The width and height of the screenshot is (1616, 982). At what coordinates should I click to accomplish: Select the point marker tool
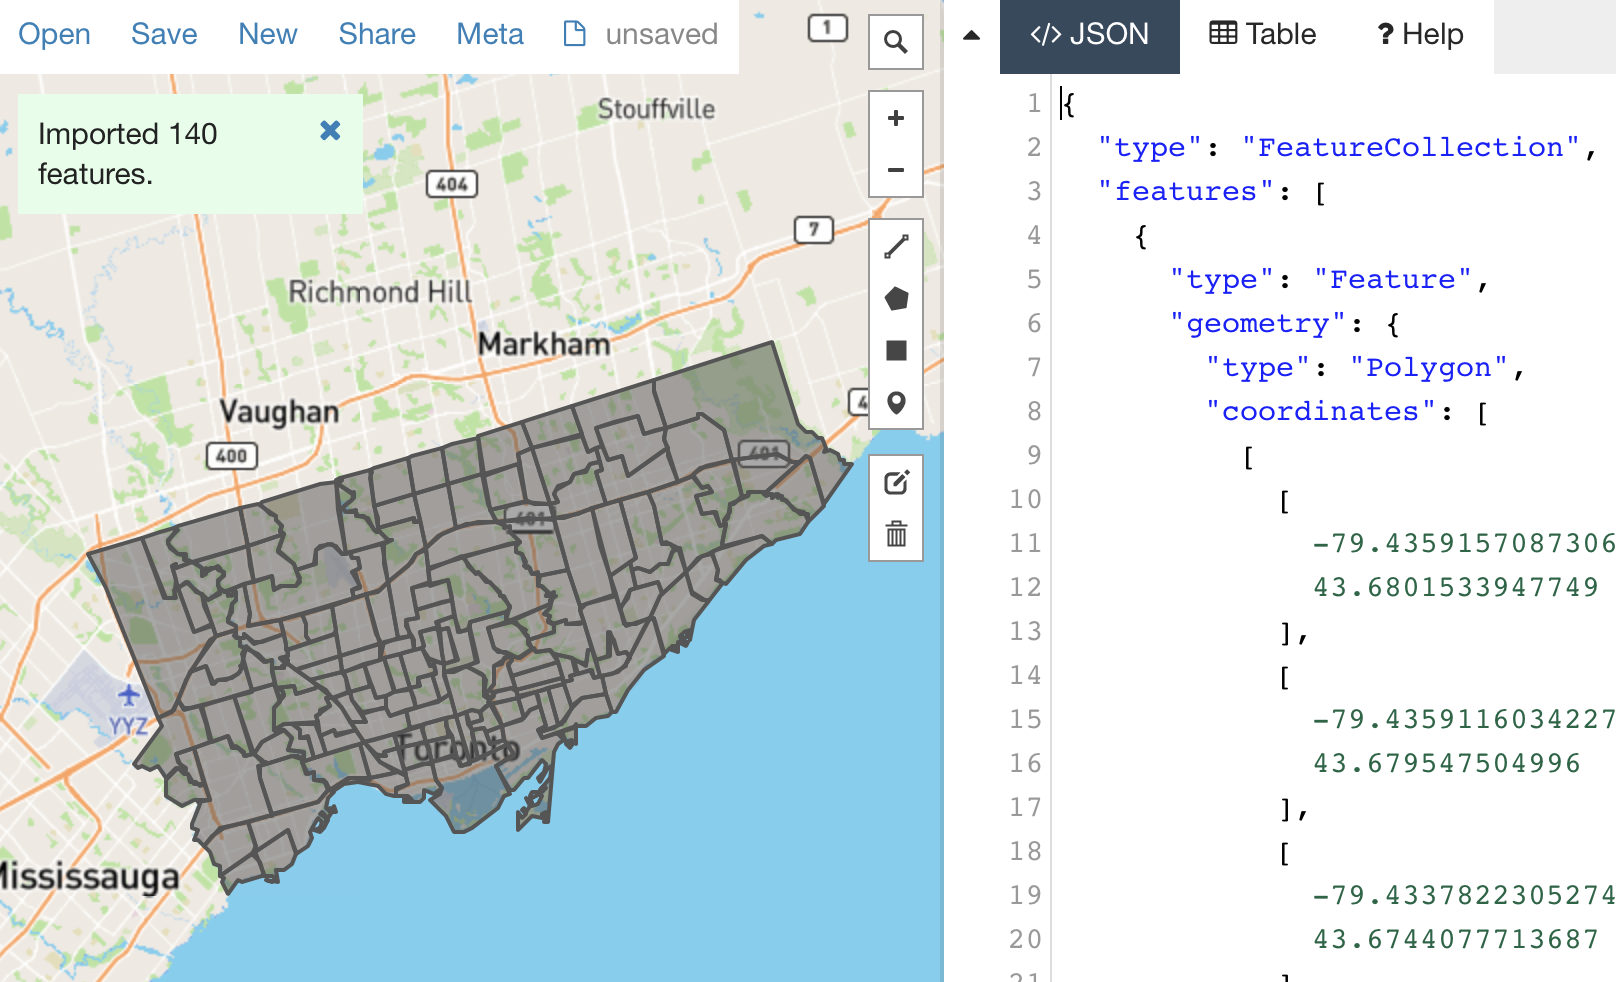pos(896,402)
